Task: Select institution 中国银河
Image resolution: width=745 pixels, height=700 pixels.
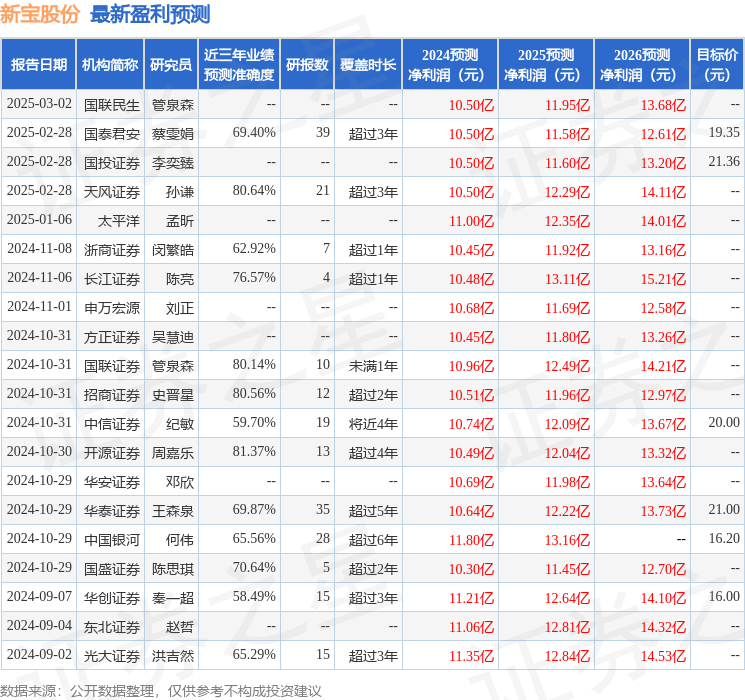Action: [112, 539]
